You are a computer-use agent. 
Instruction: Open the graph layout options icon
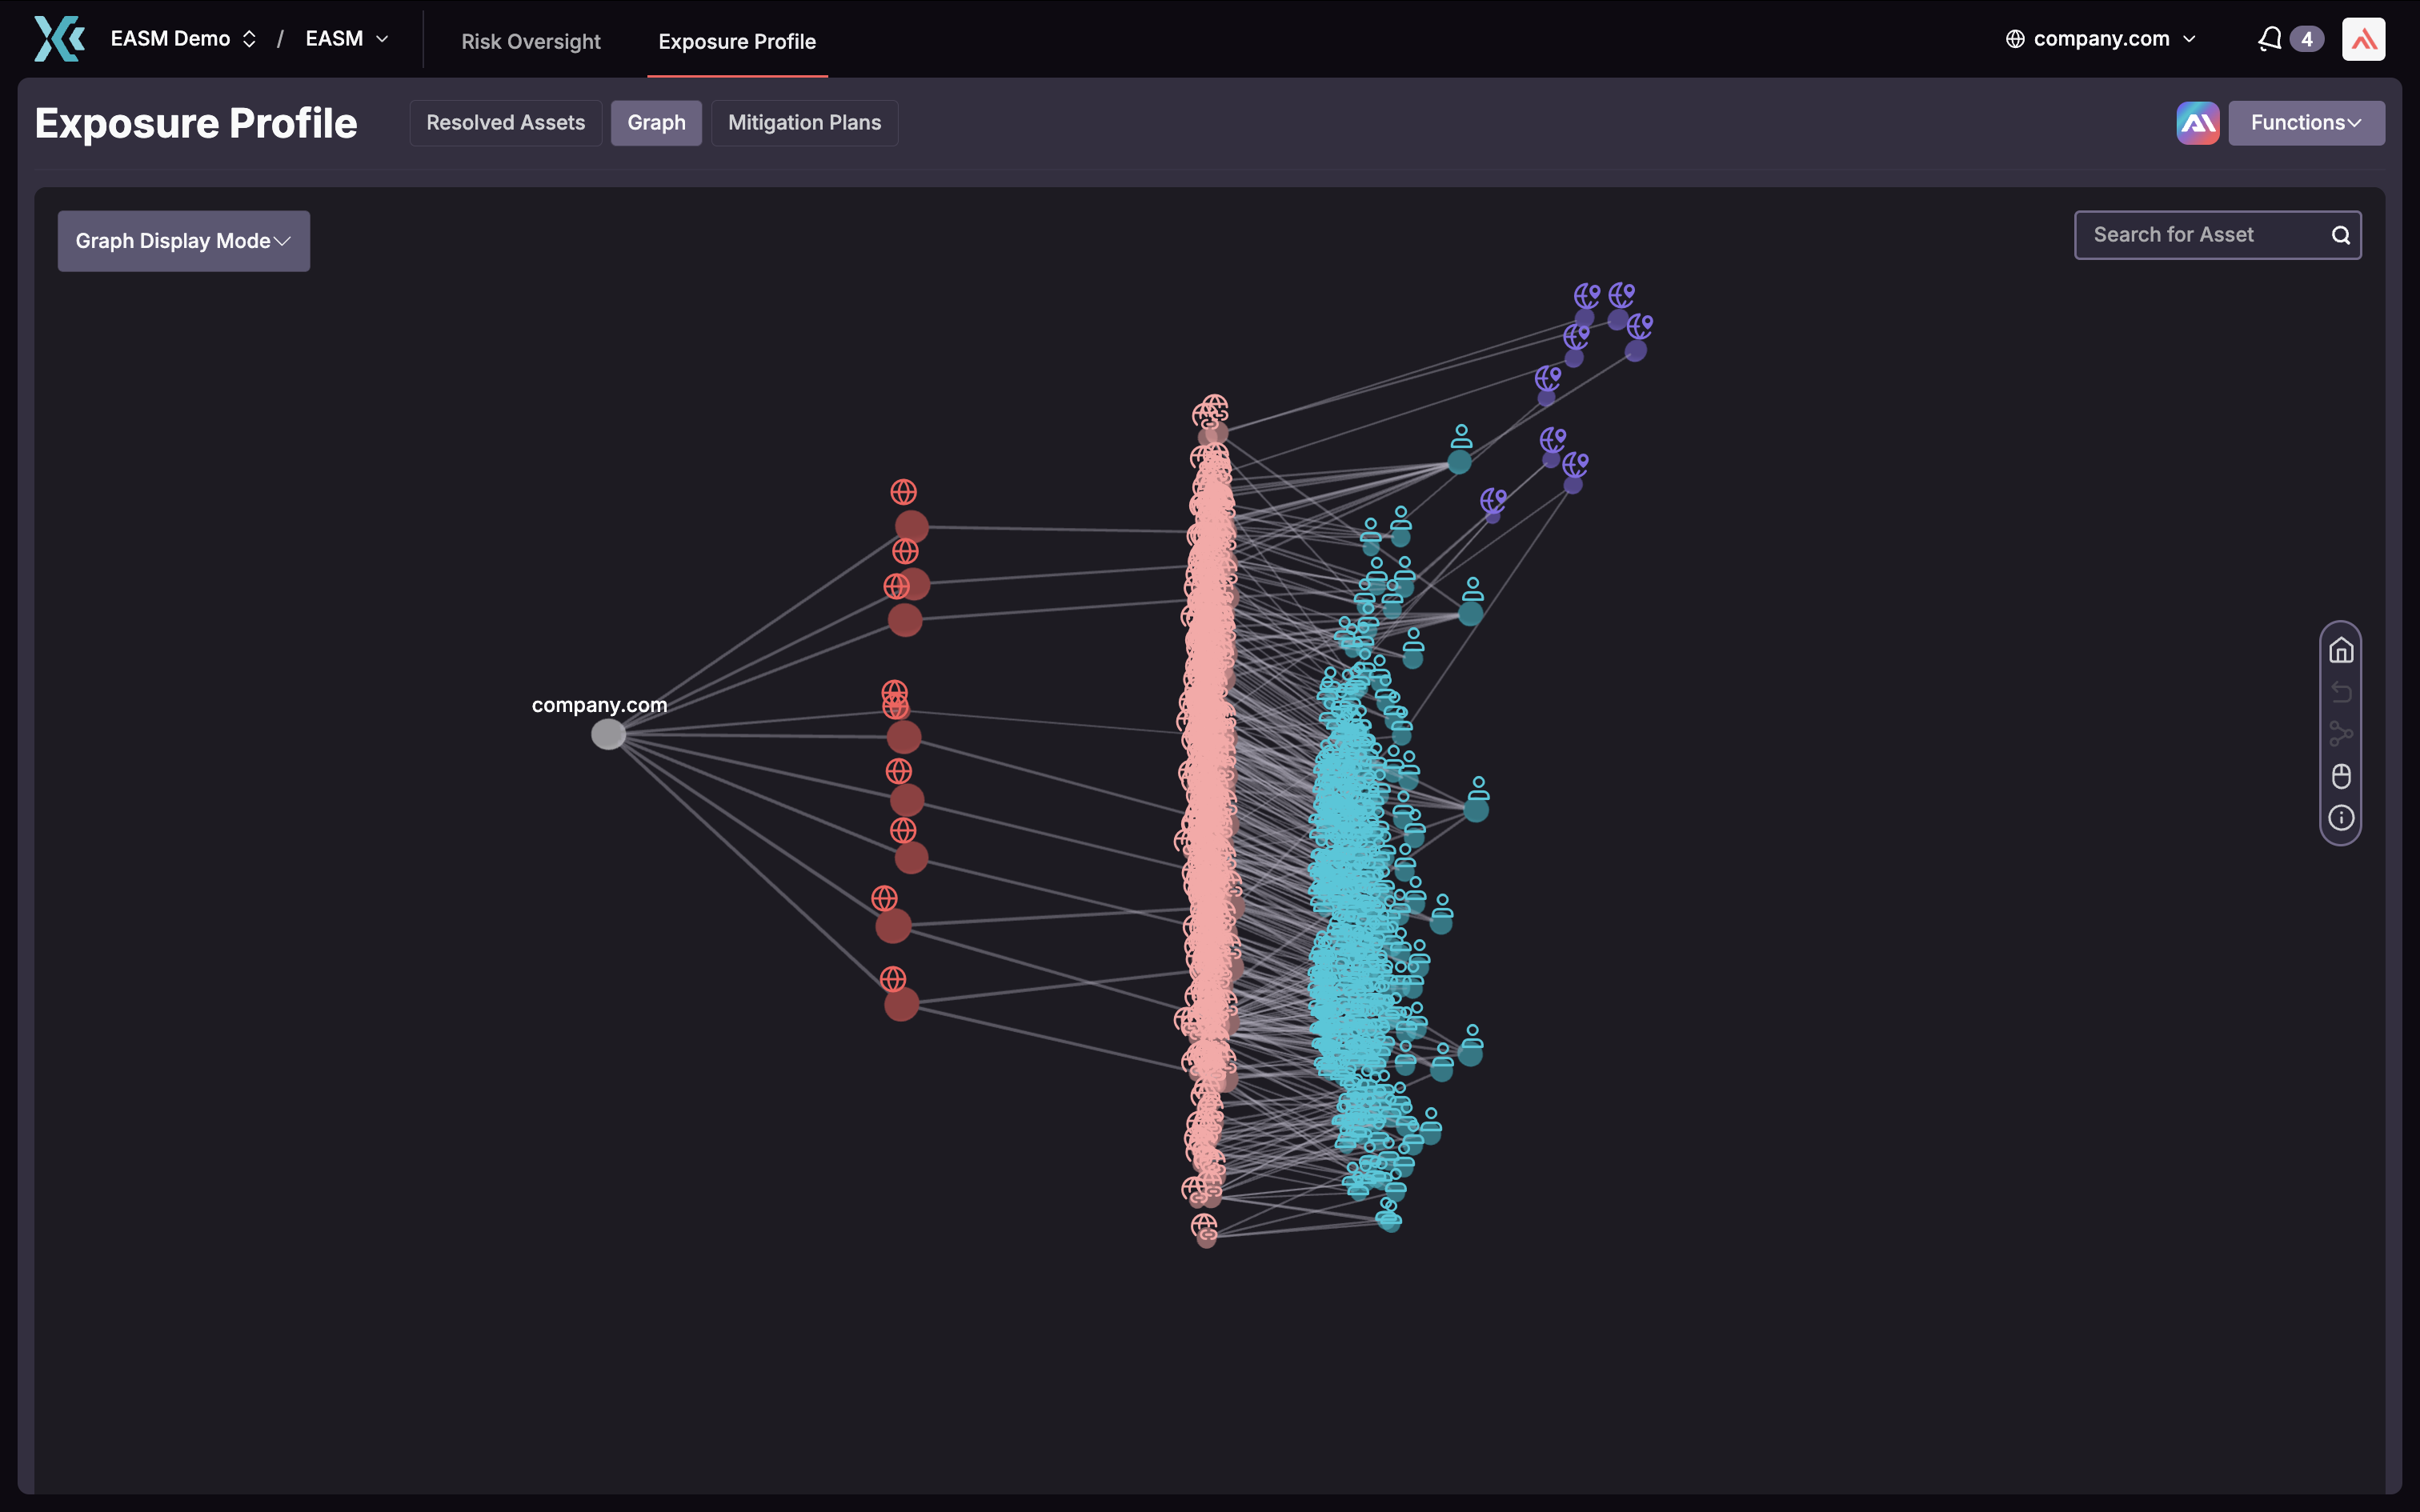(x=2342, y=733)
